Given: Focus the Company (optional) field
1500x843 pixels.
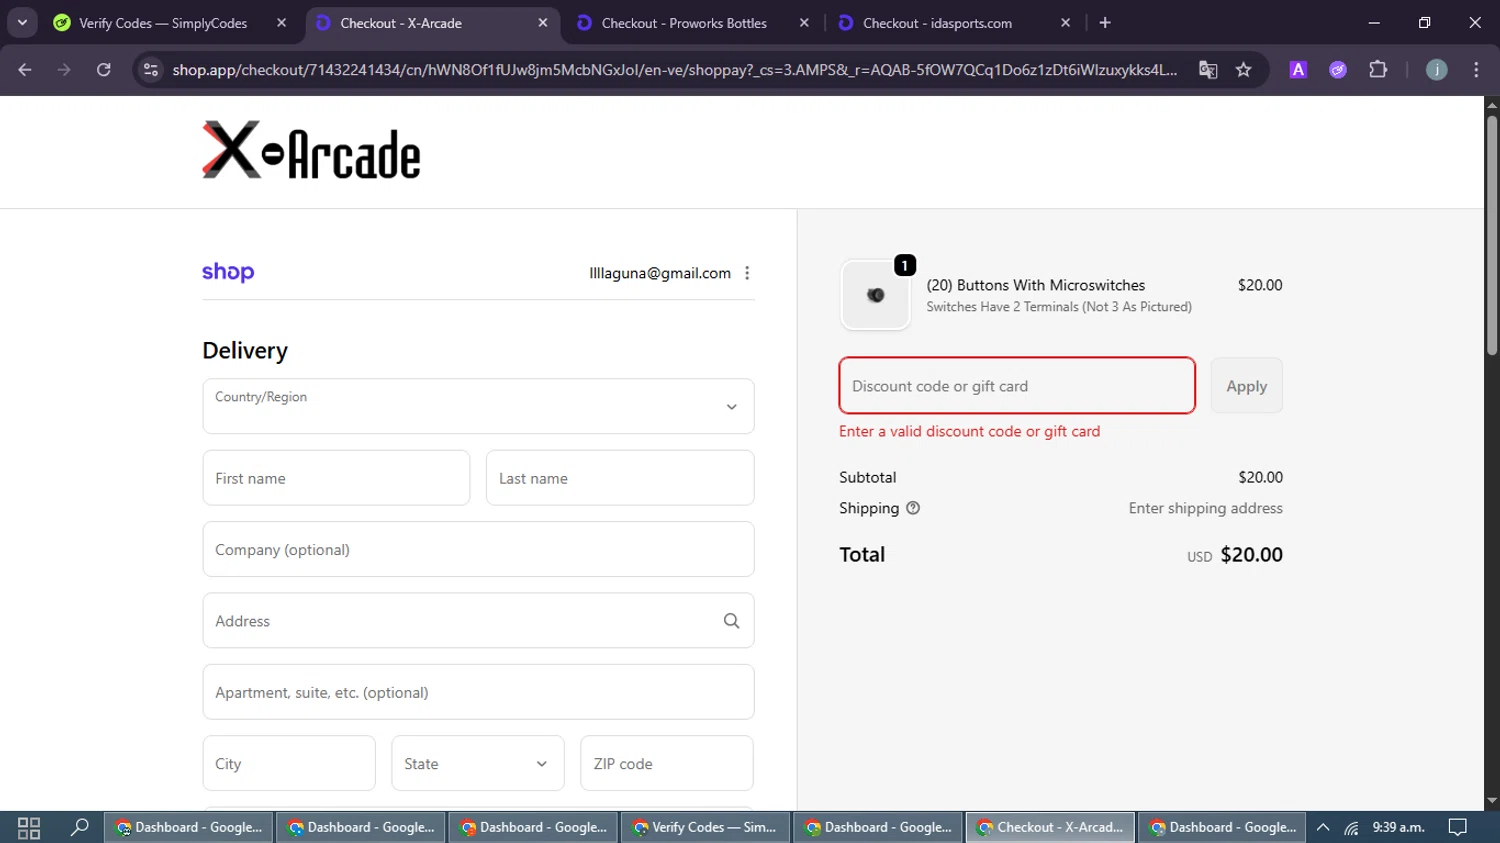Looking at the screenshot, I should (478, 549).
